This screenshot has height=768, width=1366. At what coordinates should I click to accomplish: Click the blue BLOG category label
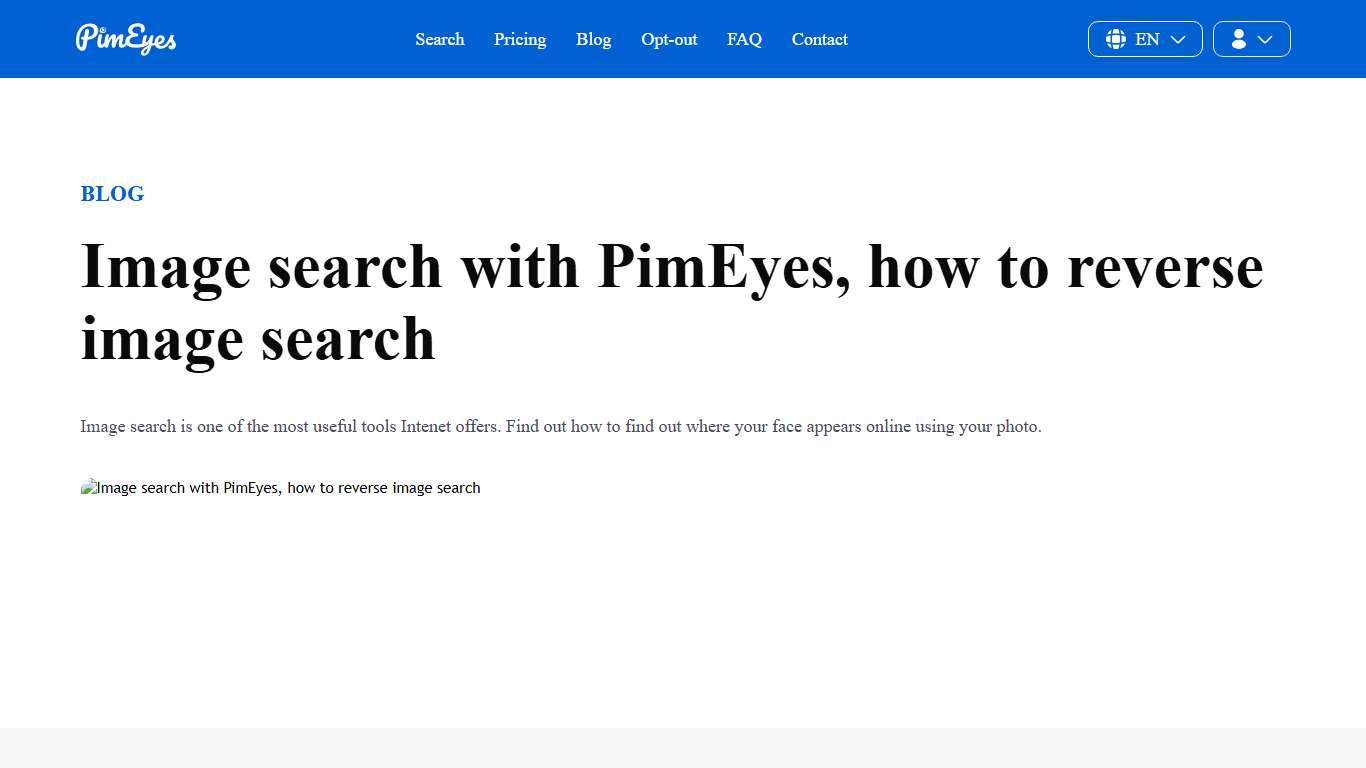click(112, 194)
